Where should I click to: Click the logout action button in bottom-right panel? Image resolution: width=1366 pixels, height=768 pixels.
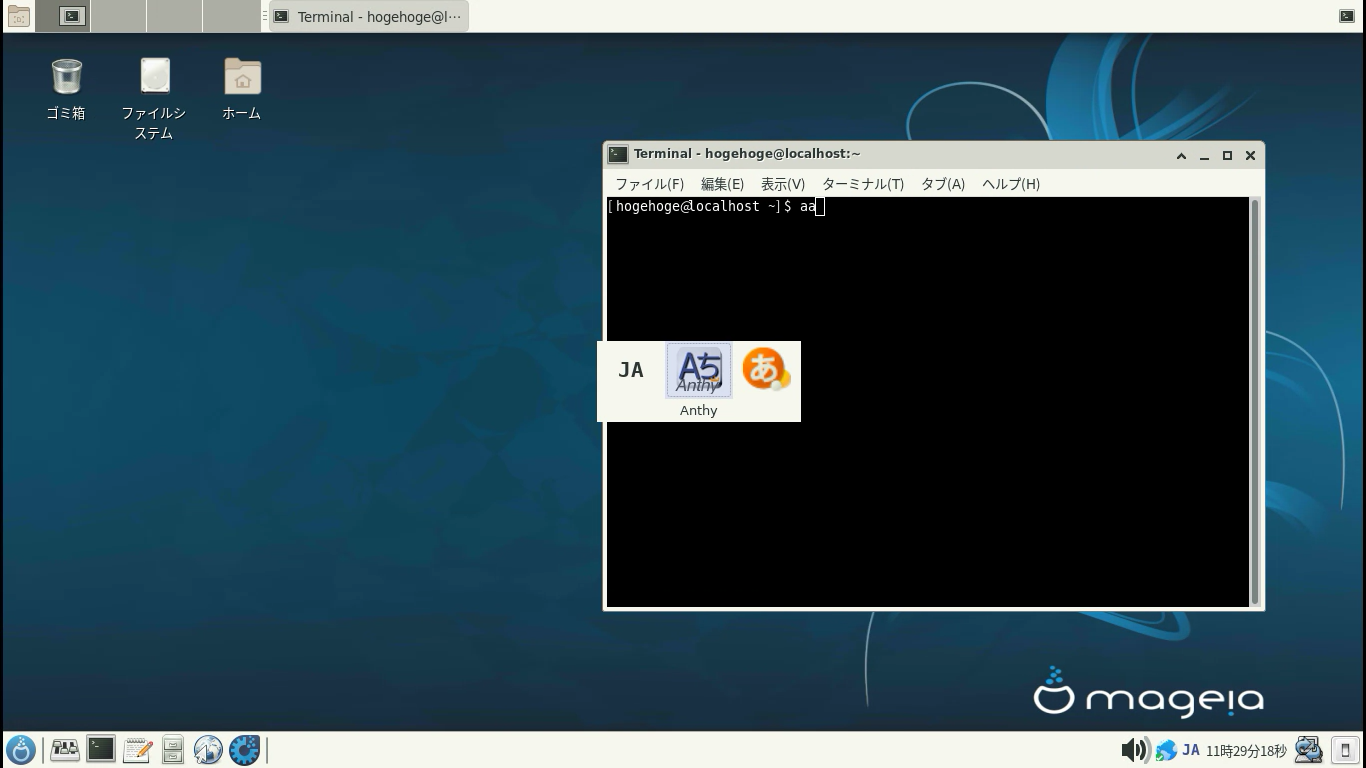pos(1345,750)
